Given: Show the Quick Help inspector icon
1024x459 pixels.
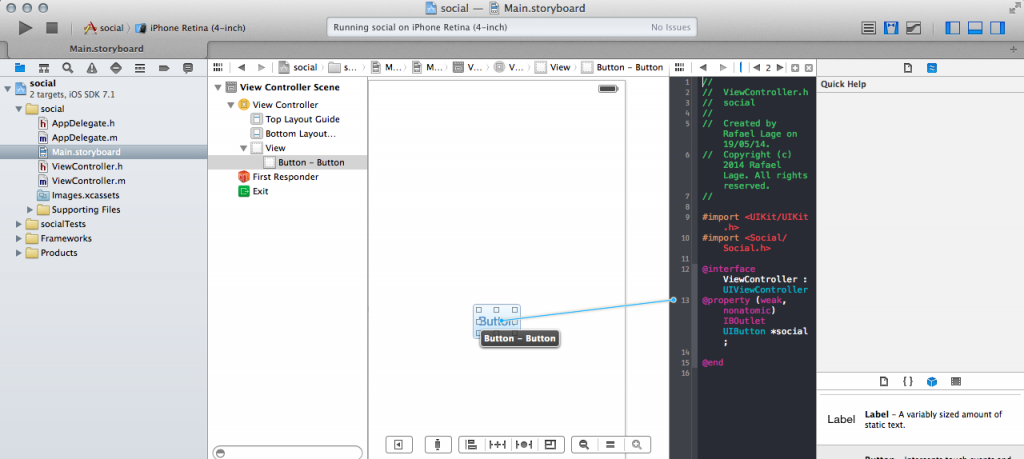Looking at the screenshot, I should [931, 68].
